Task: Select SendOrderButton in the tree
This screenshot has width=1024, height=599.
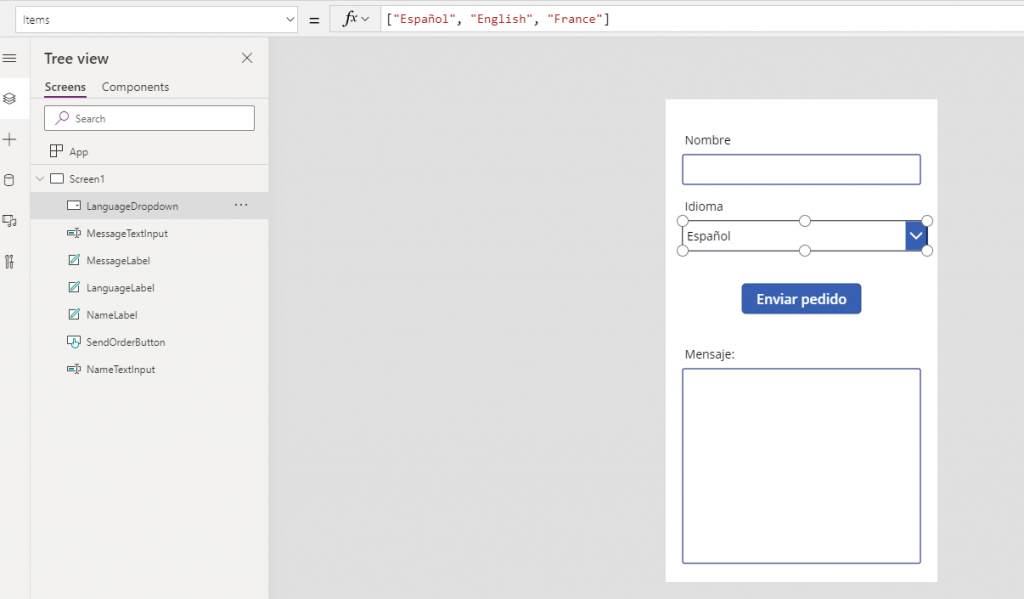Action: pyautogui.click(x=125, y=342)
